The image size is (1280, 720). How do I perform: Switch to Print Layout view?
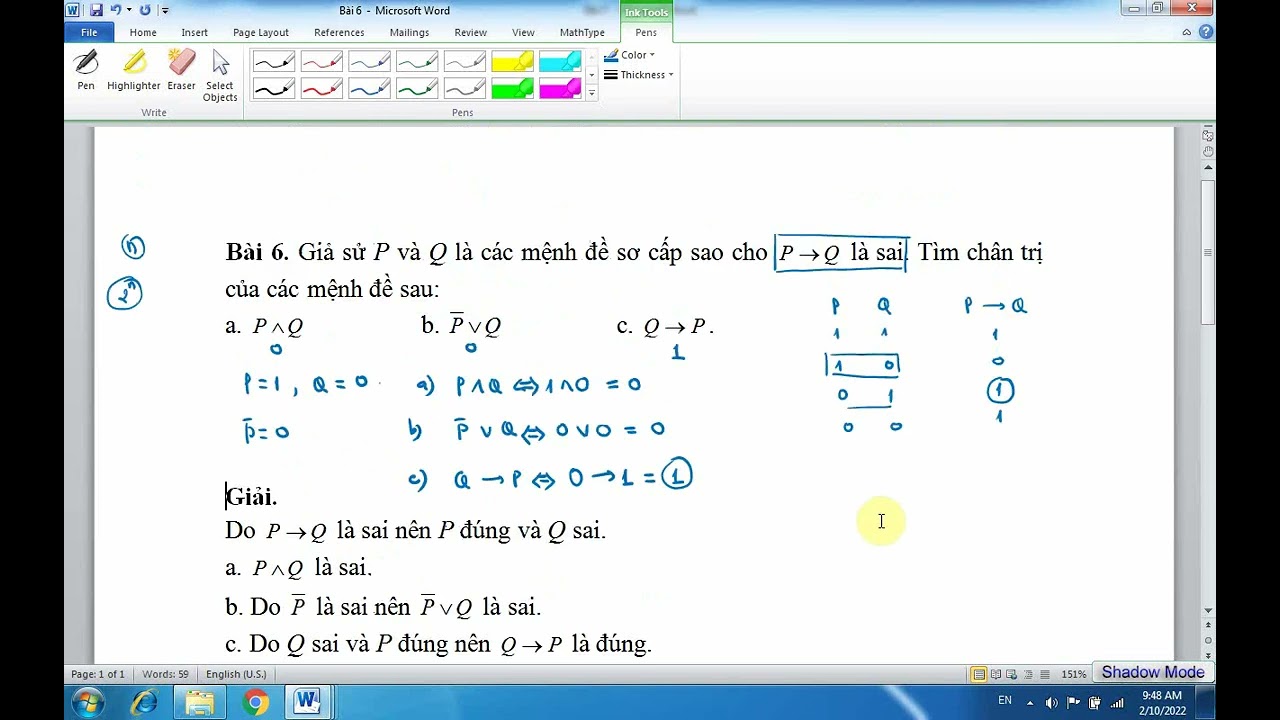(x=979, y=674)
